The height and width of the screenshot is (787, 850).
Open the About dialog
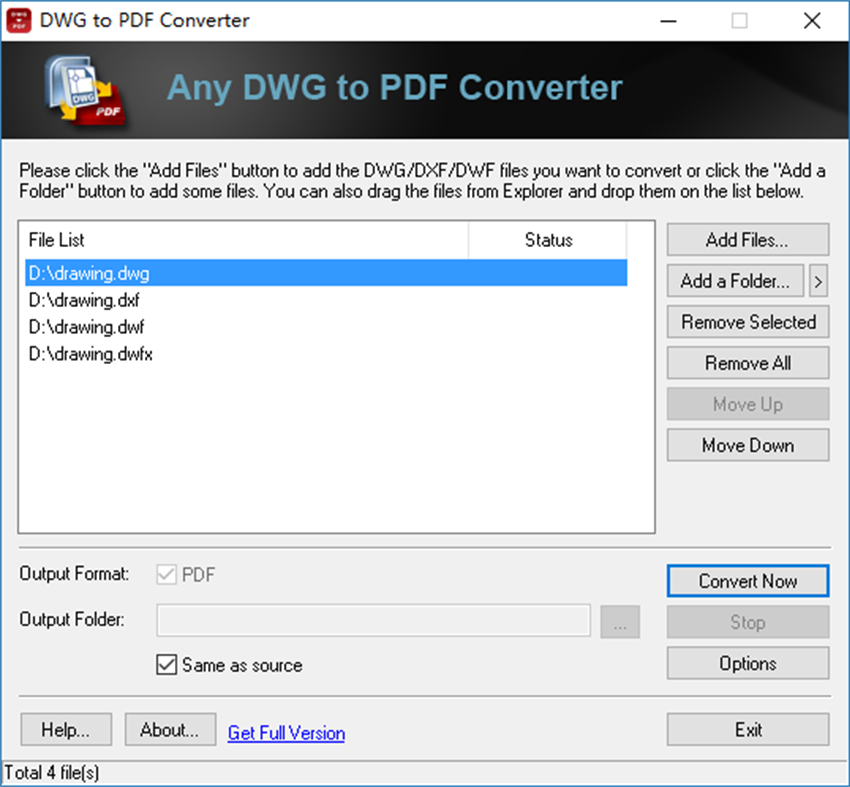coord(170,729)
